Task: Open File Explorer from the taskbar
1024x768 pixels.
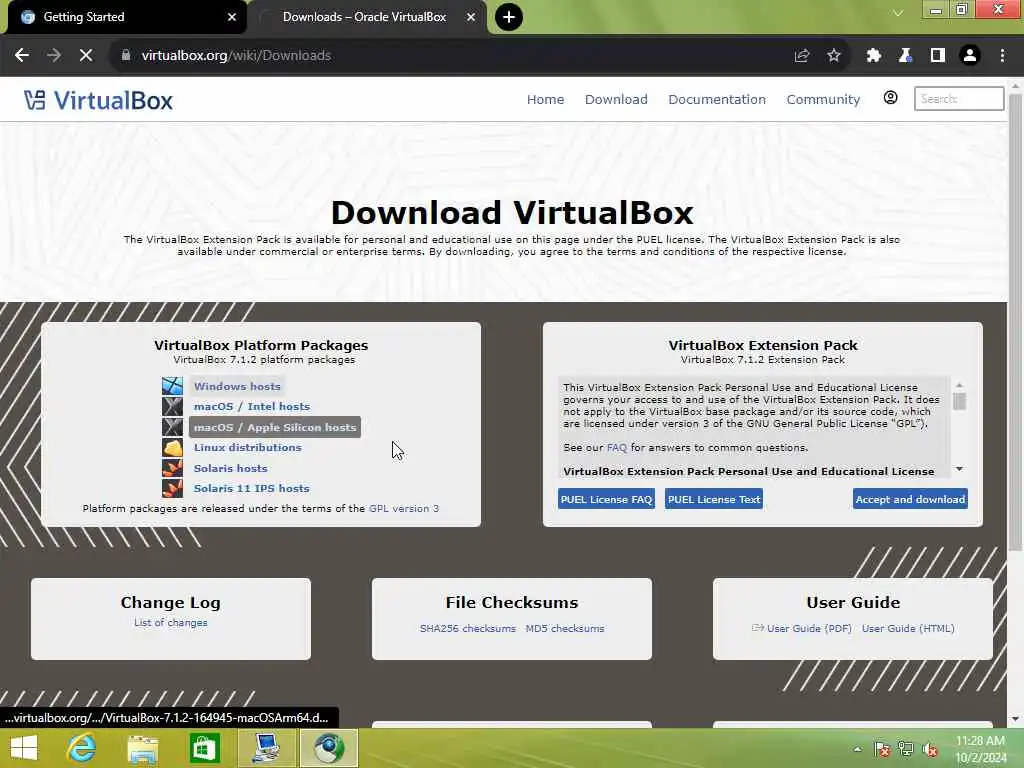Action: [x=143, y=748]
